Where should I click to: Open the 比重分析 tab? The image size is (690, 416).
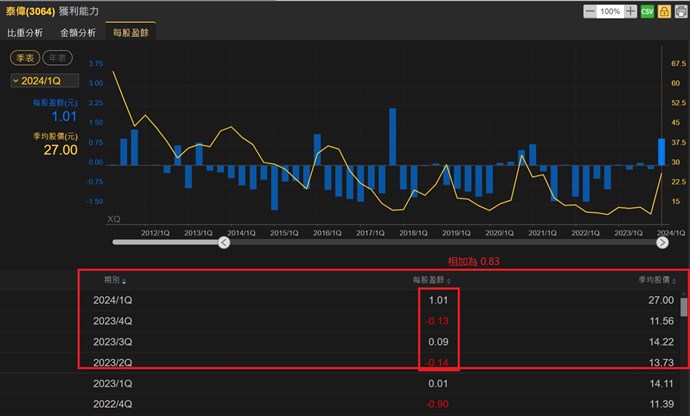(24, 33)
